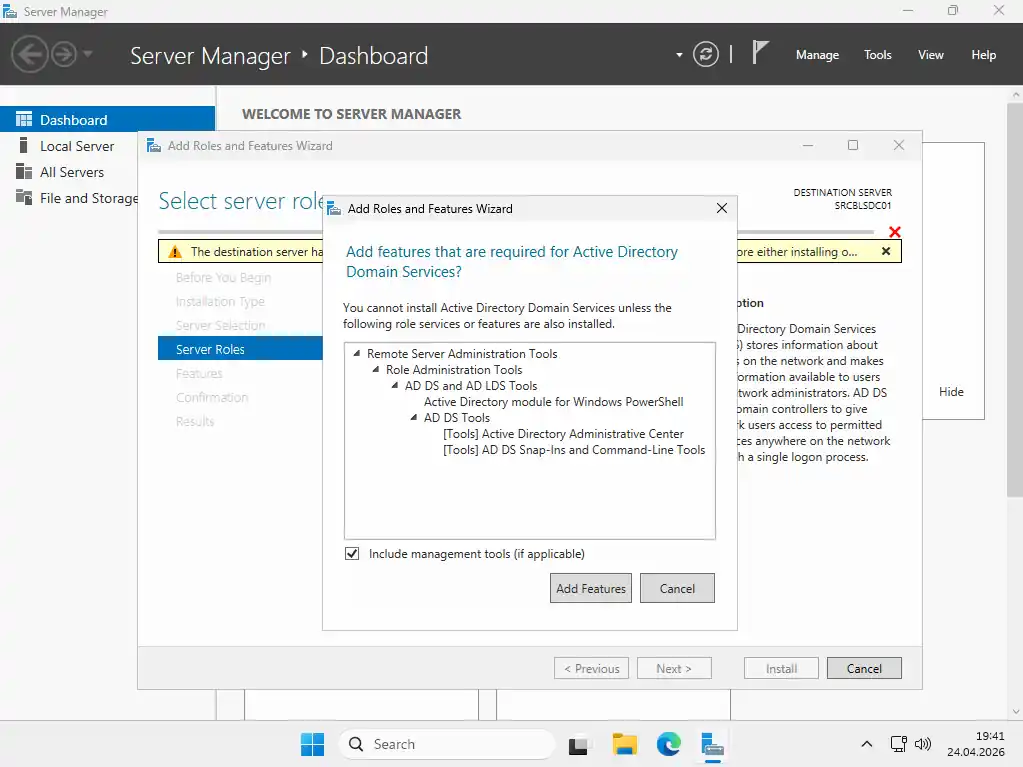Cancel the required features dialog

pos(677,588)
